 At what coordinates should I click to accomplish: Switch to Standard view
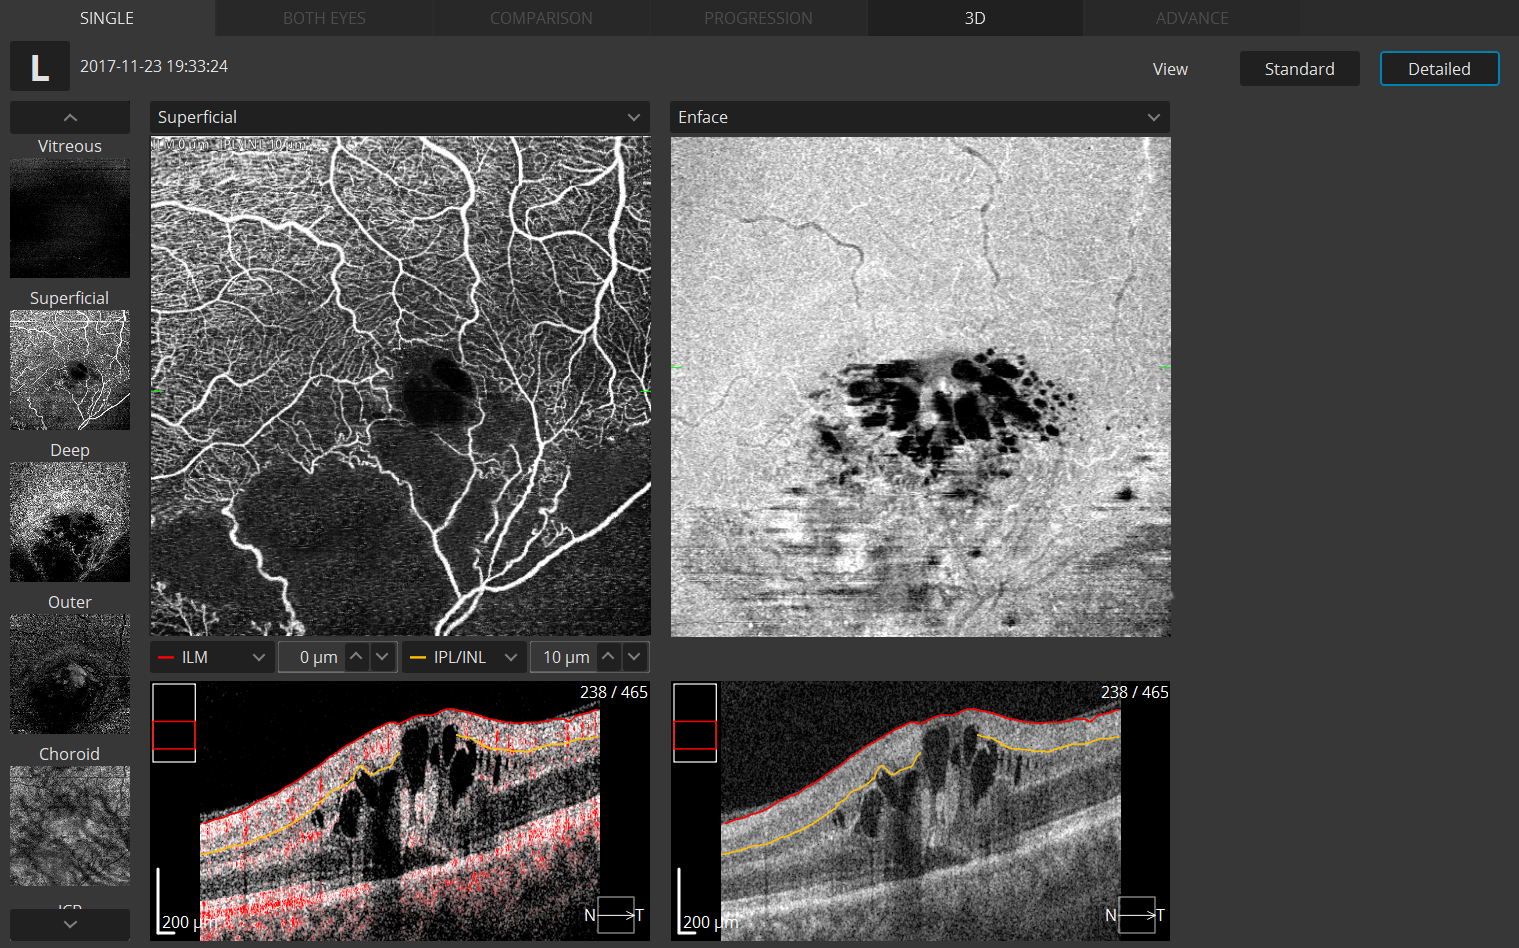click(x=1299, y=69)
